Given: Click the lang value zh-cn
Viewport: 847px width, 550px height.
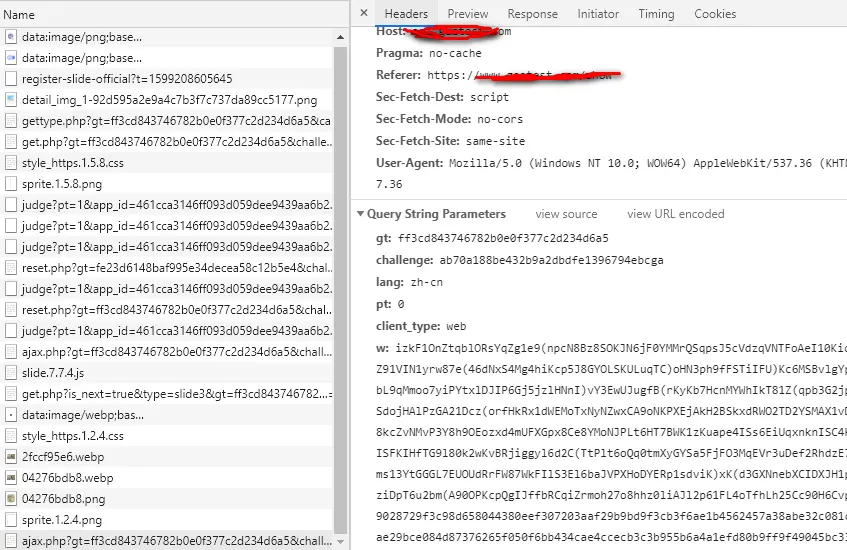Looking at the screenshot, I should (426, 283).
